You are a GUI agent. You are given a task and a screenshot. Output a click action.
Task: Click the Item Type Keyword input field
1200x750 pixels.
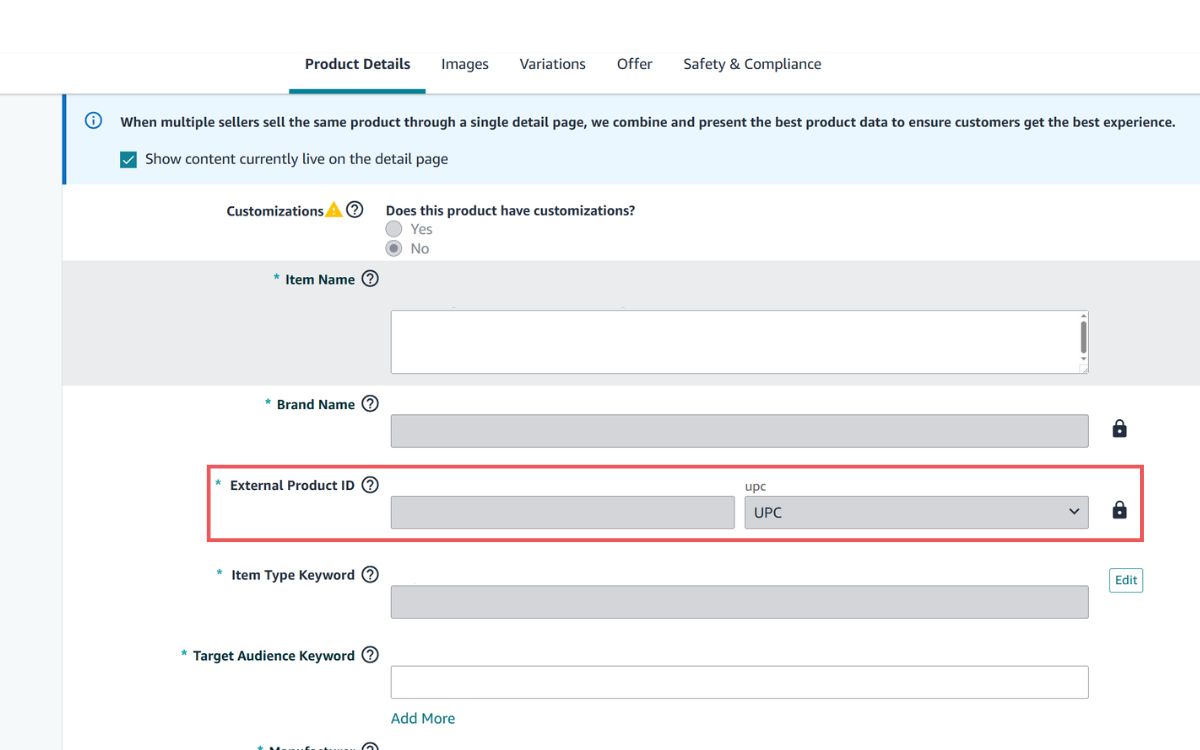tap(739, 602)
